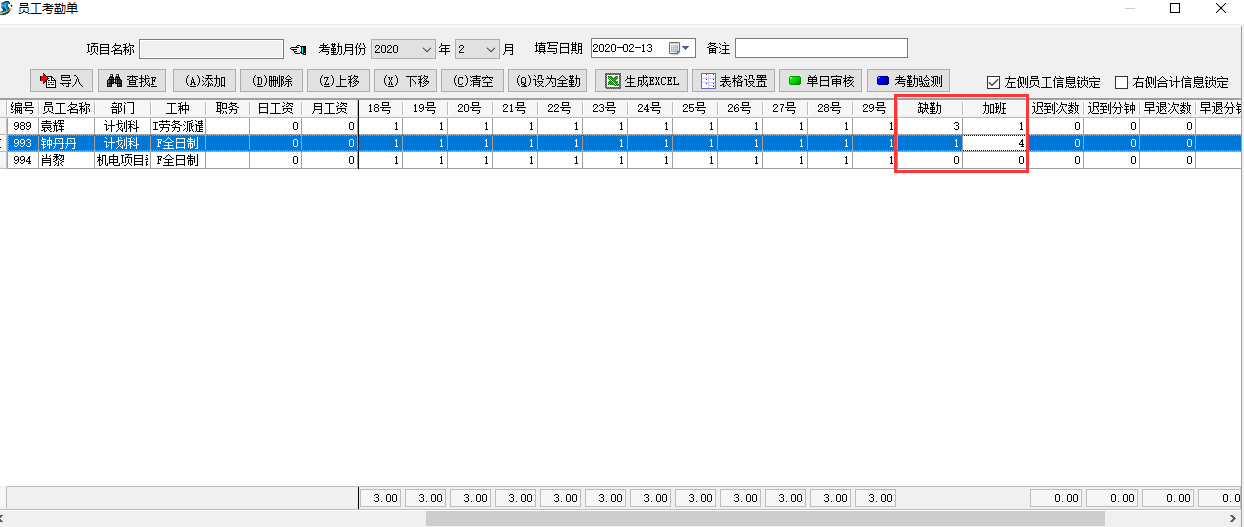Click the 项目名称 input field
Screen dimensions: 1244x527
211,49
